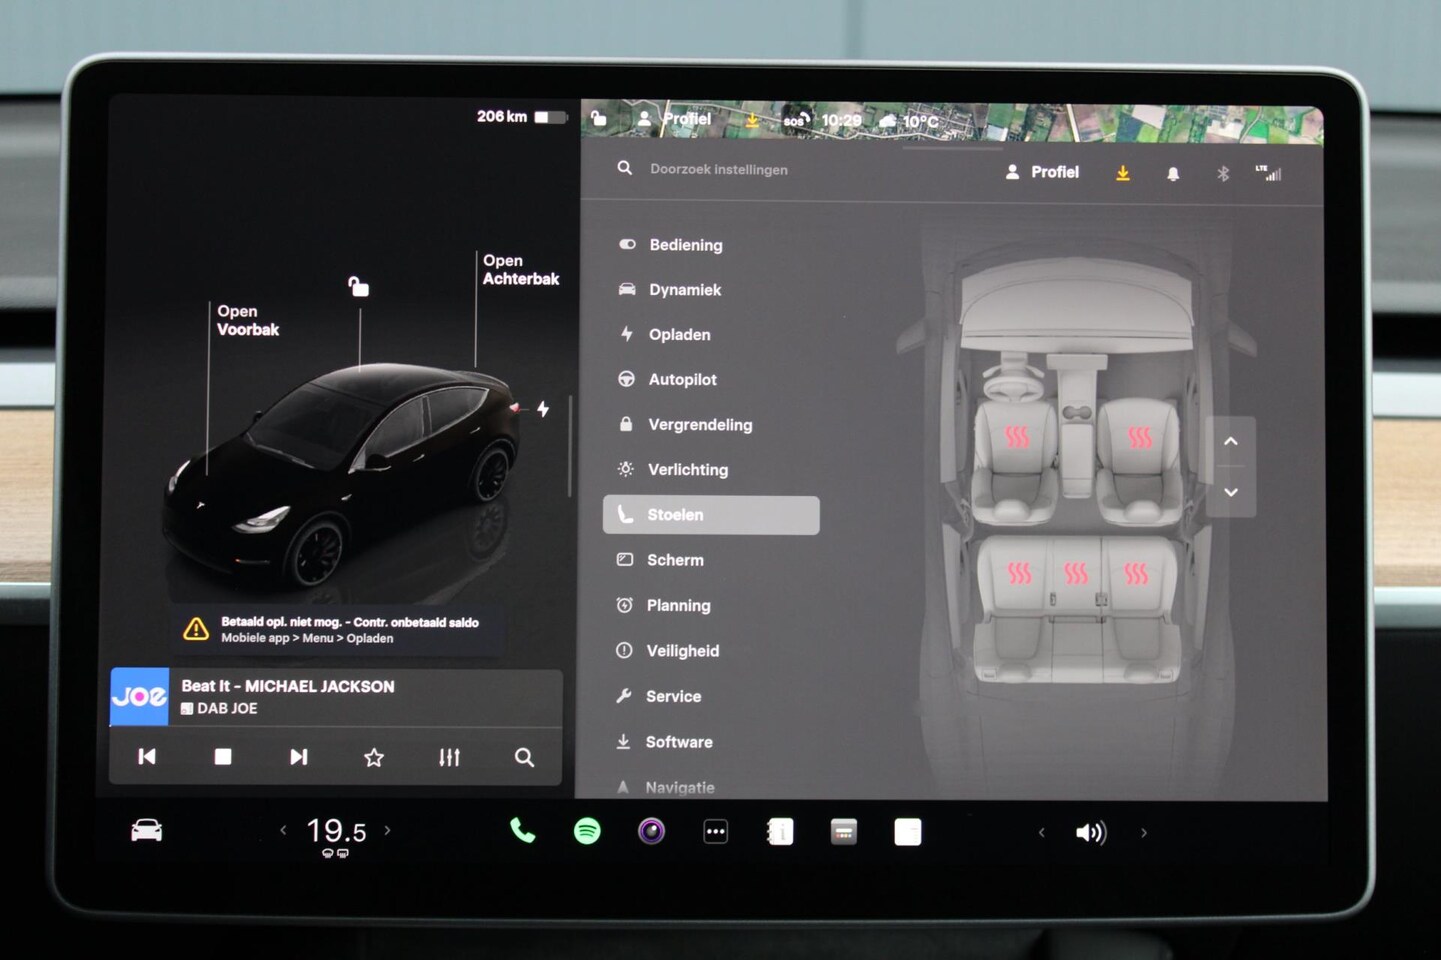Tap Open Achterbak to open trunk
The image size is (1441, 960).
[520, 270]
